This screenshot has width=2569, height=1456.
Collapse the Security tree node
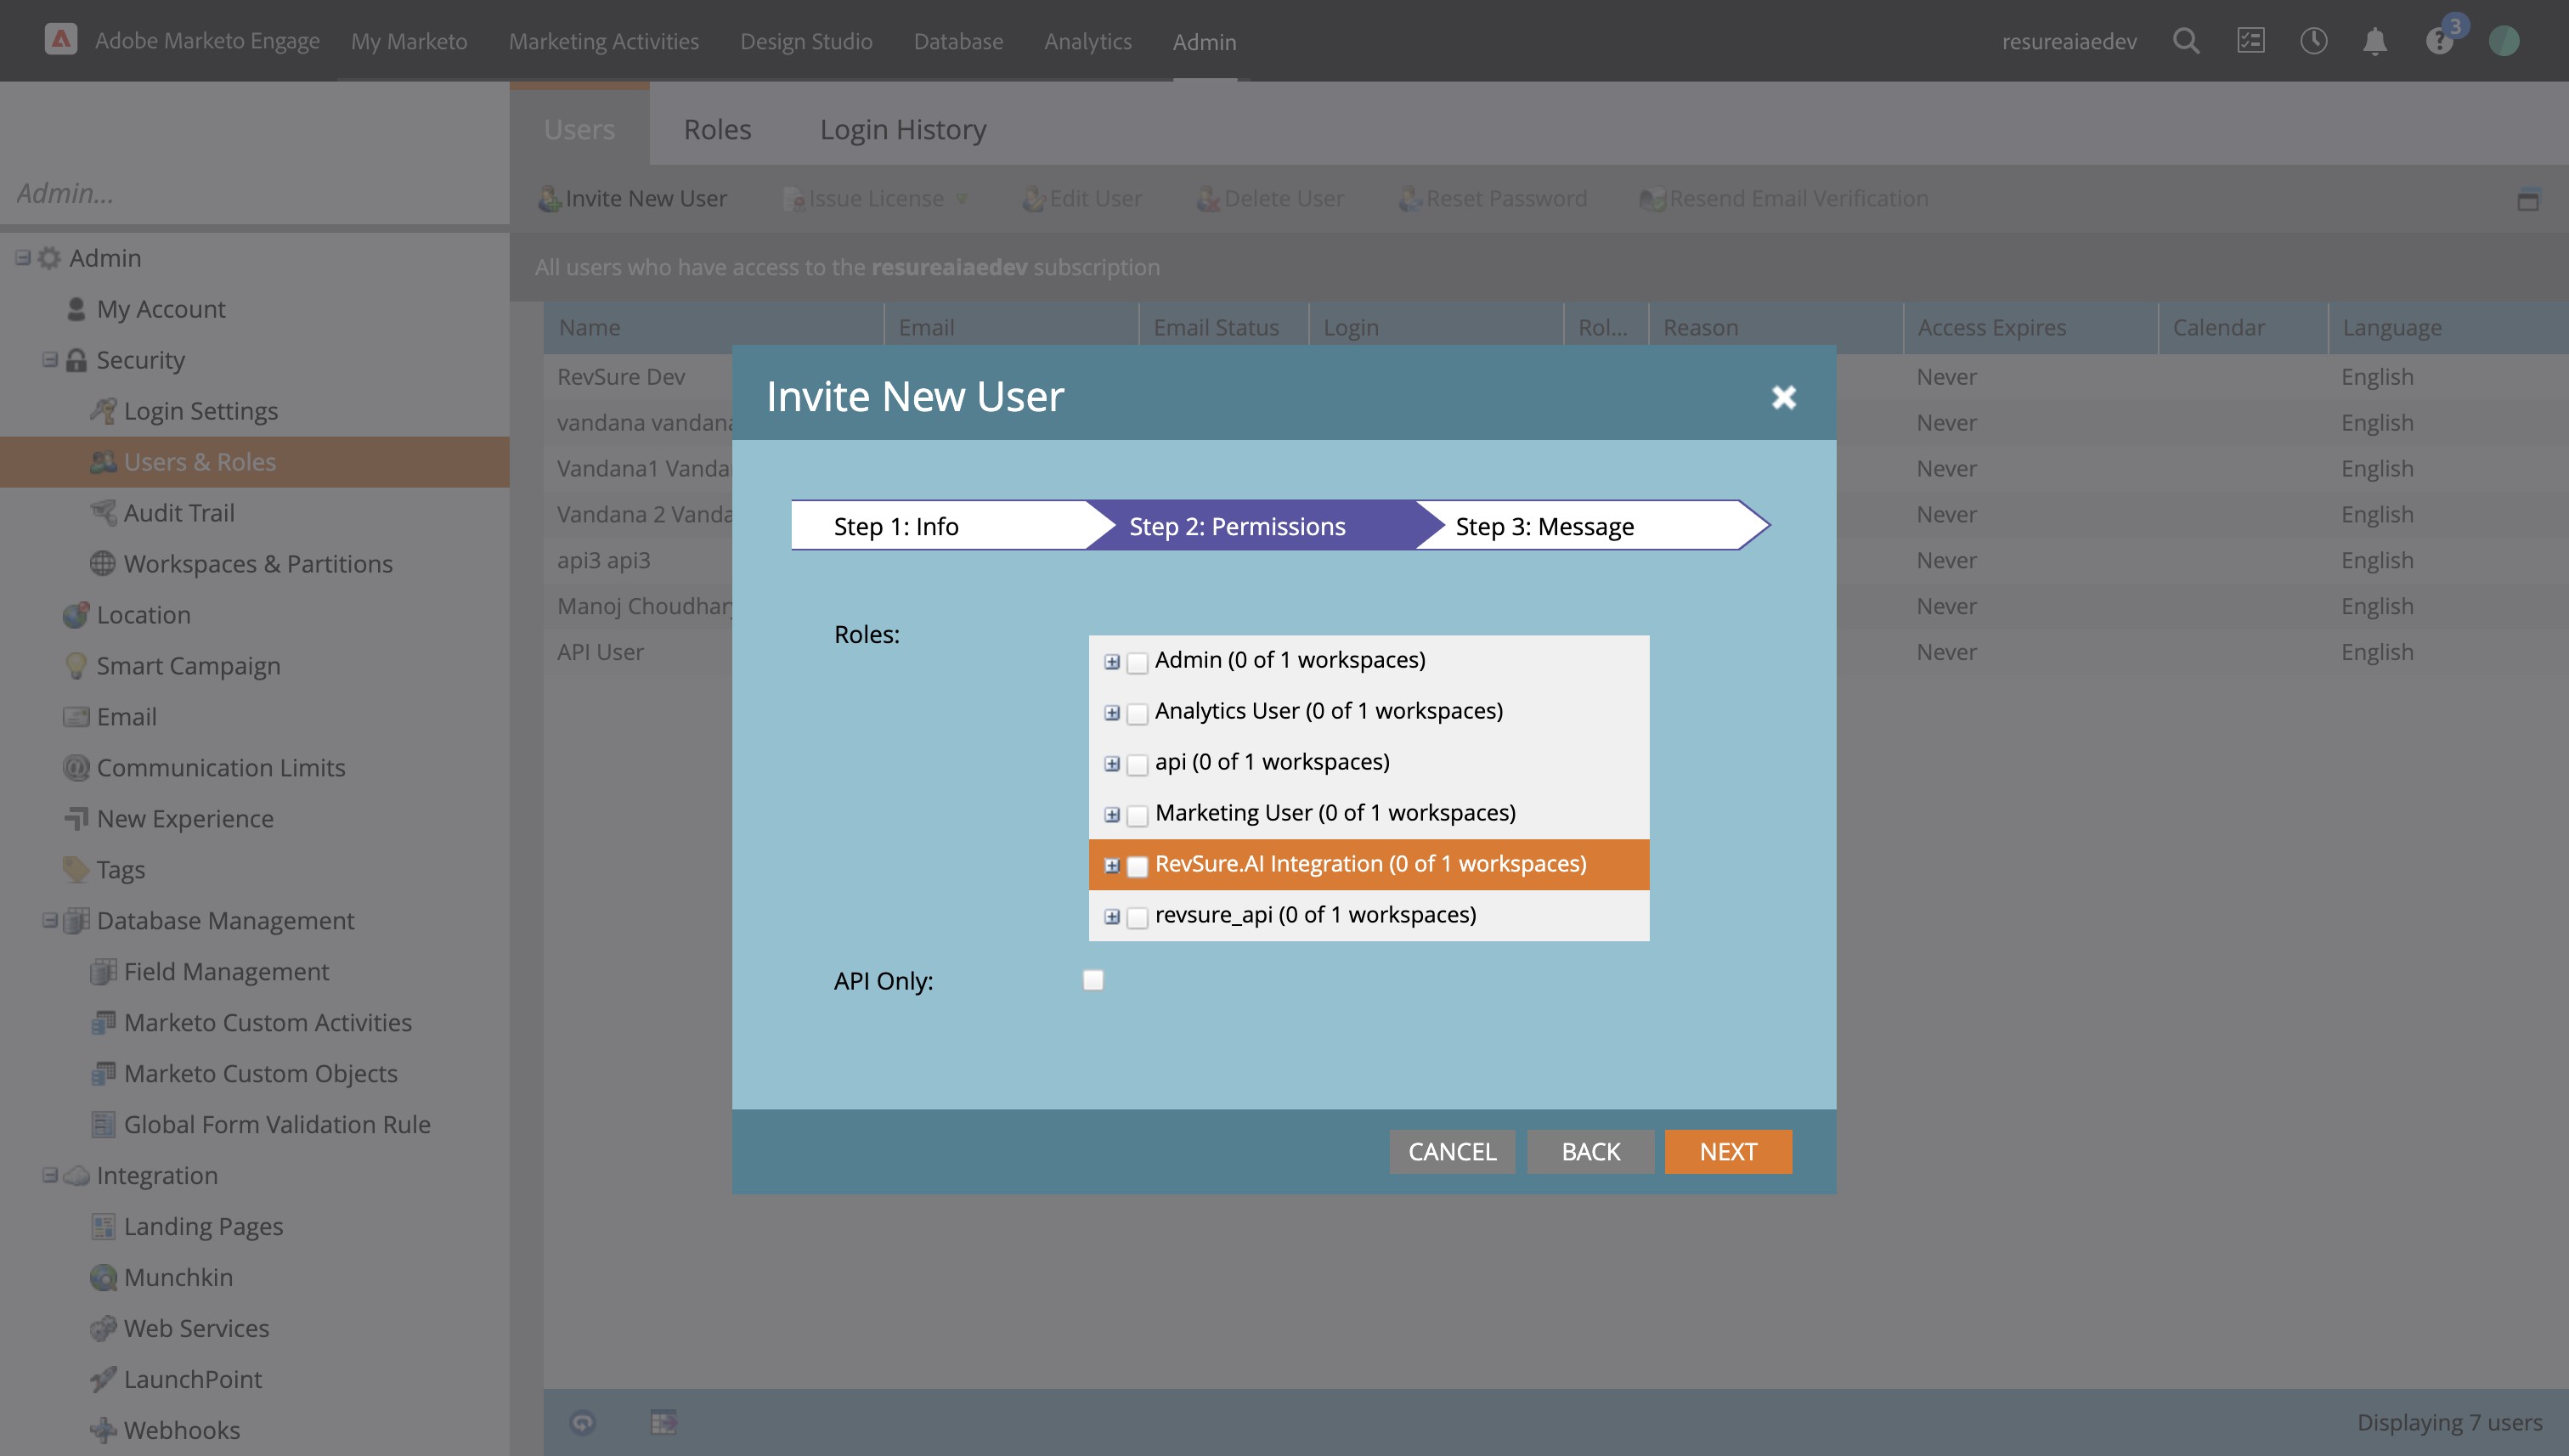pos(50,360)
